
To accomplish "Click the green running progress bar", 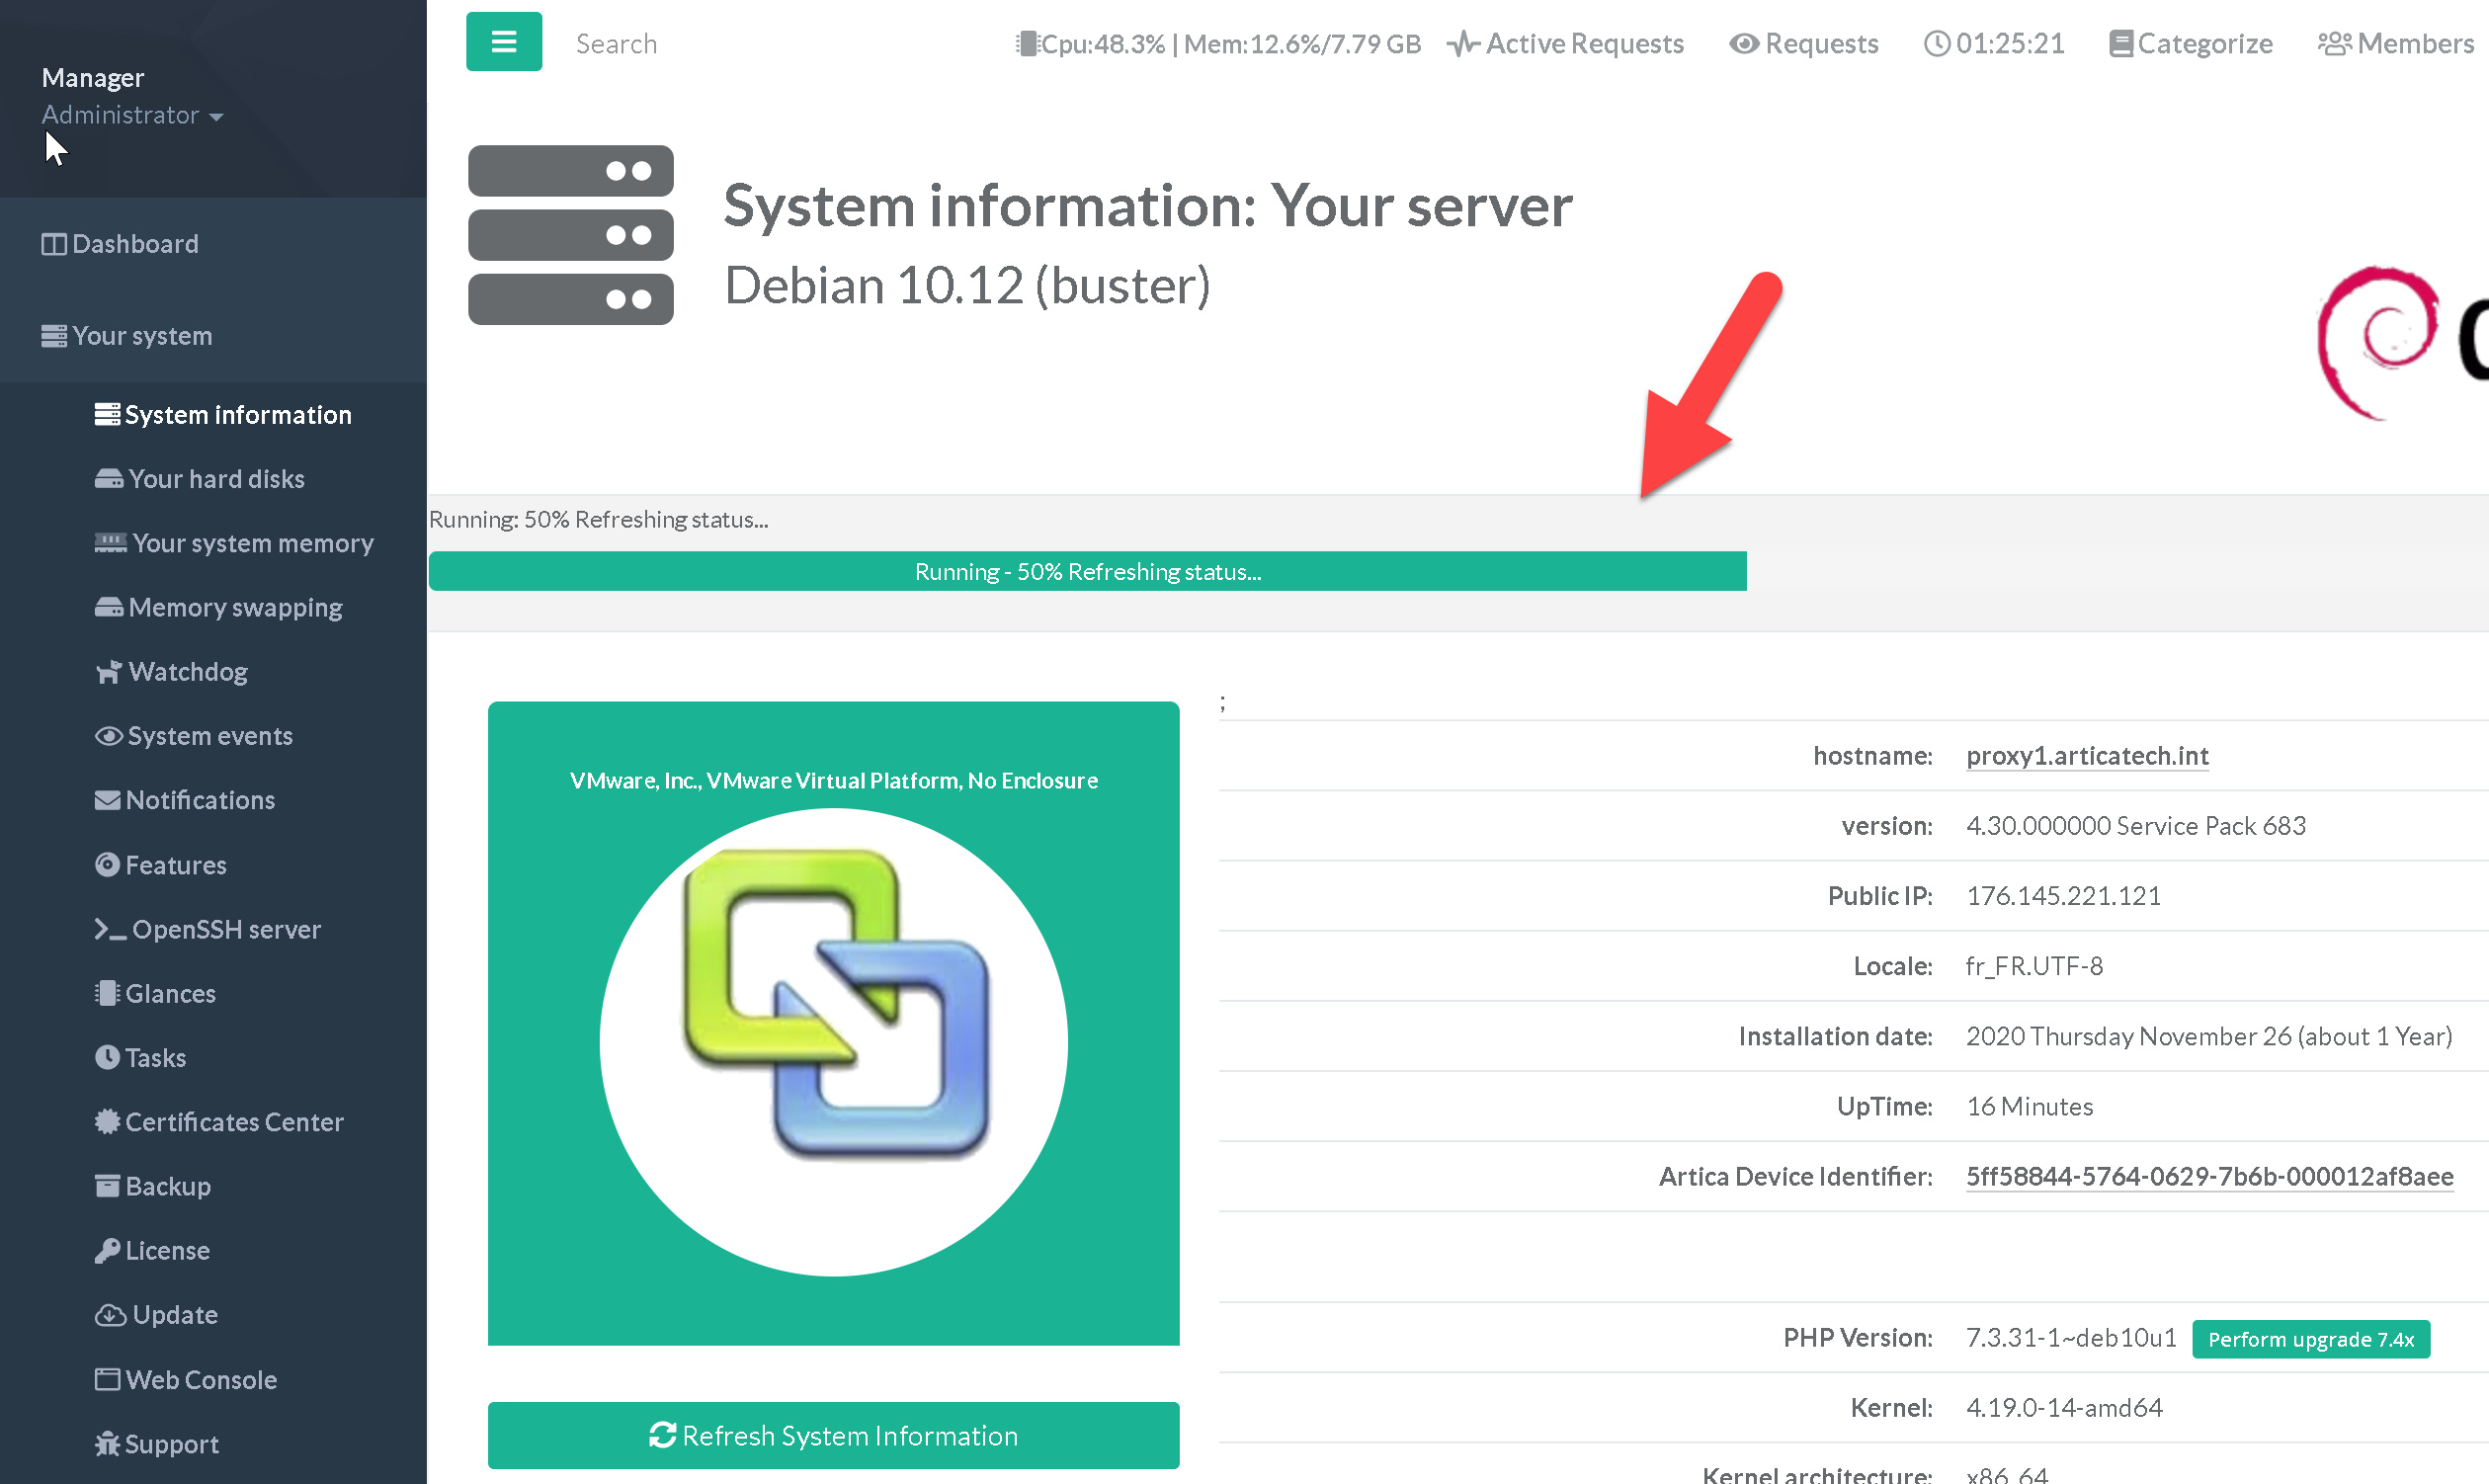I will (1087, 572).
